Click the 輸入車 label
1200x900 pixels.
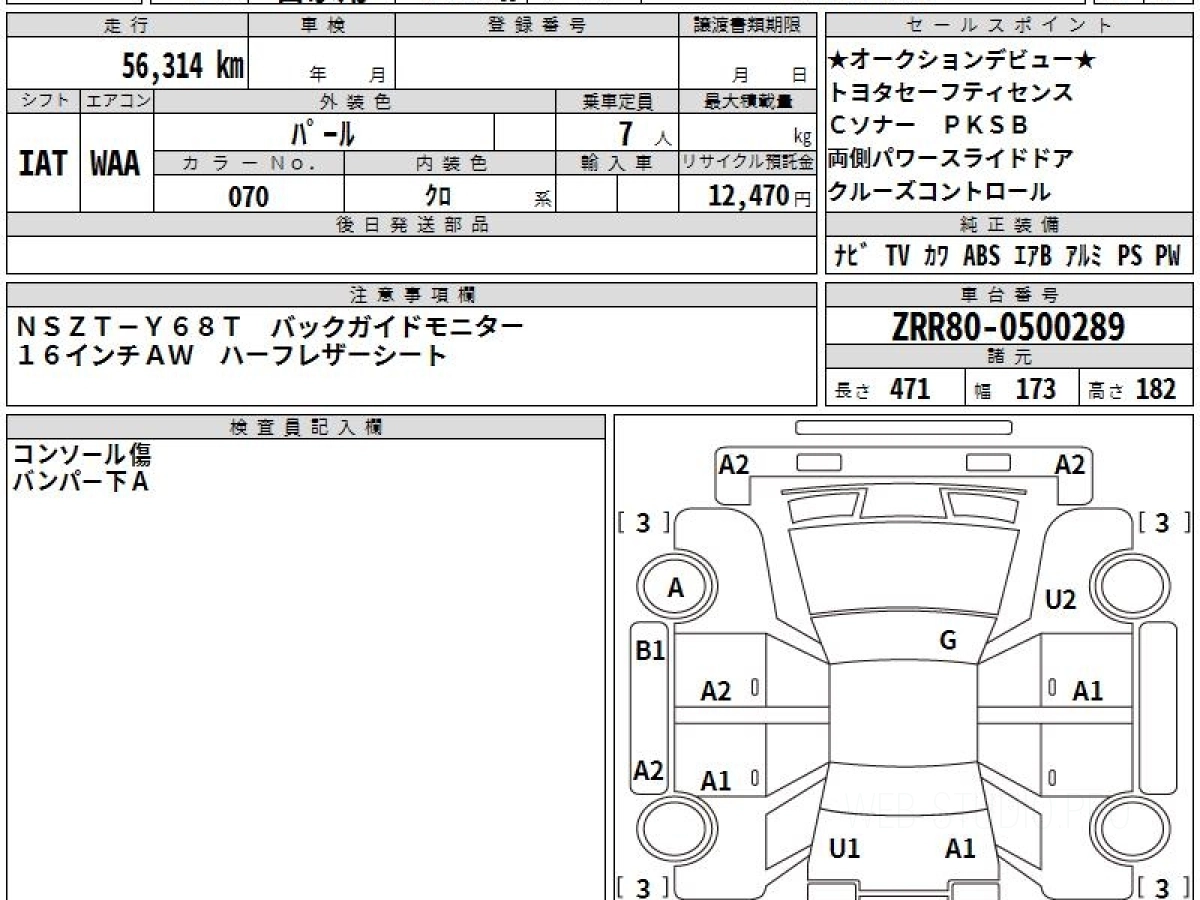(617, 163)
